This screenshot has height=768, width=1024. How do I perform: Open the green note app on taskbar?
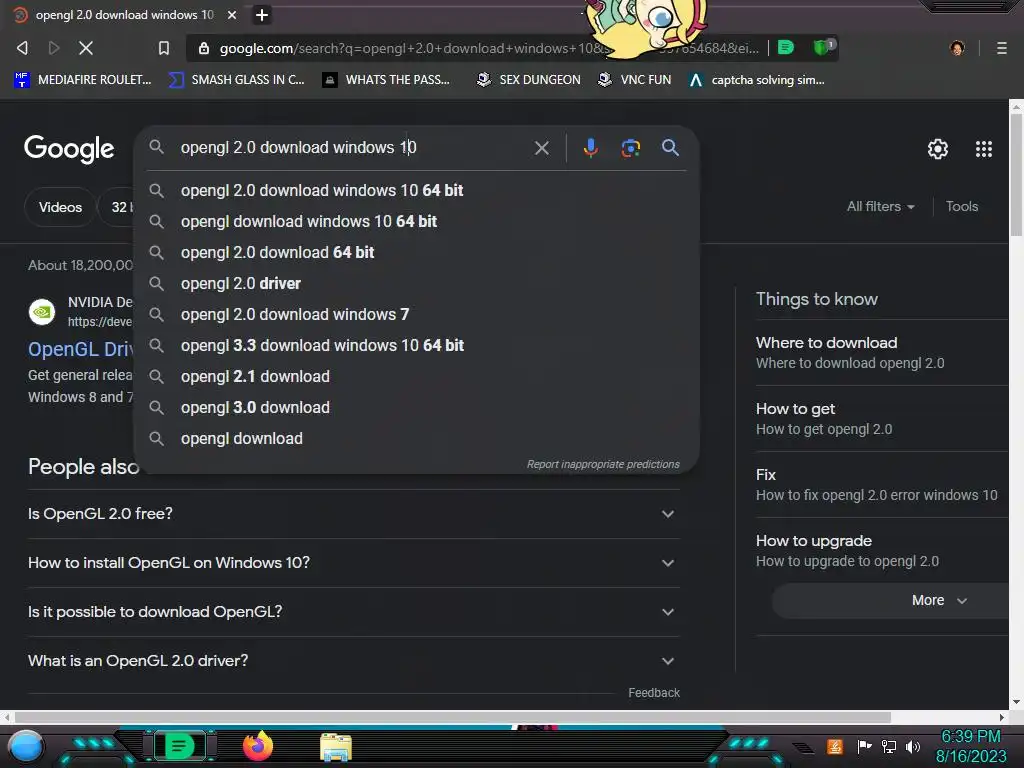click(x=179, y=746)
